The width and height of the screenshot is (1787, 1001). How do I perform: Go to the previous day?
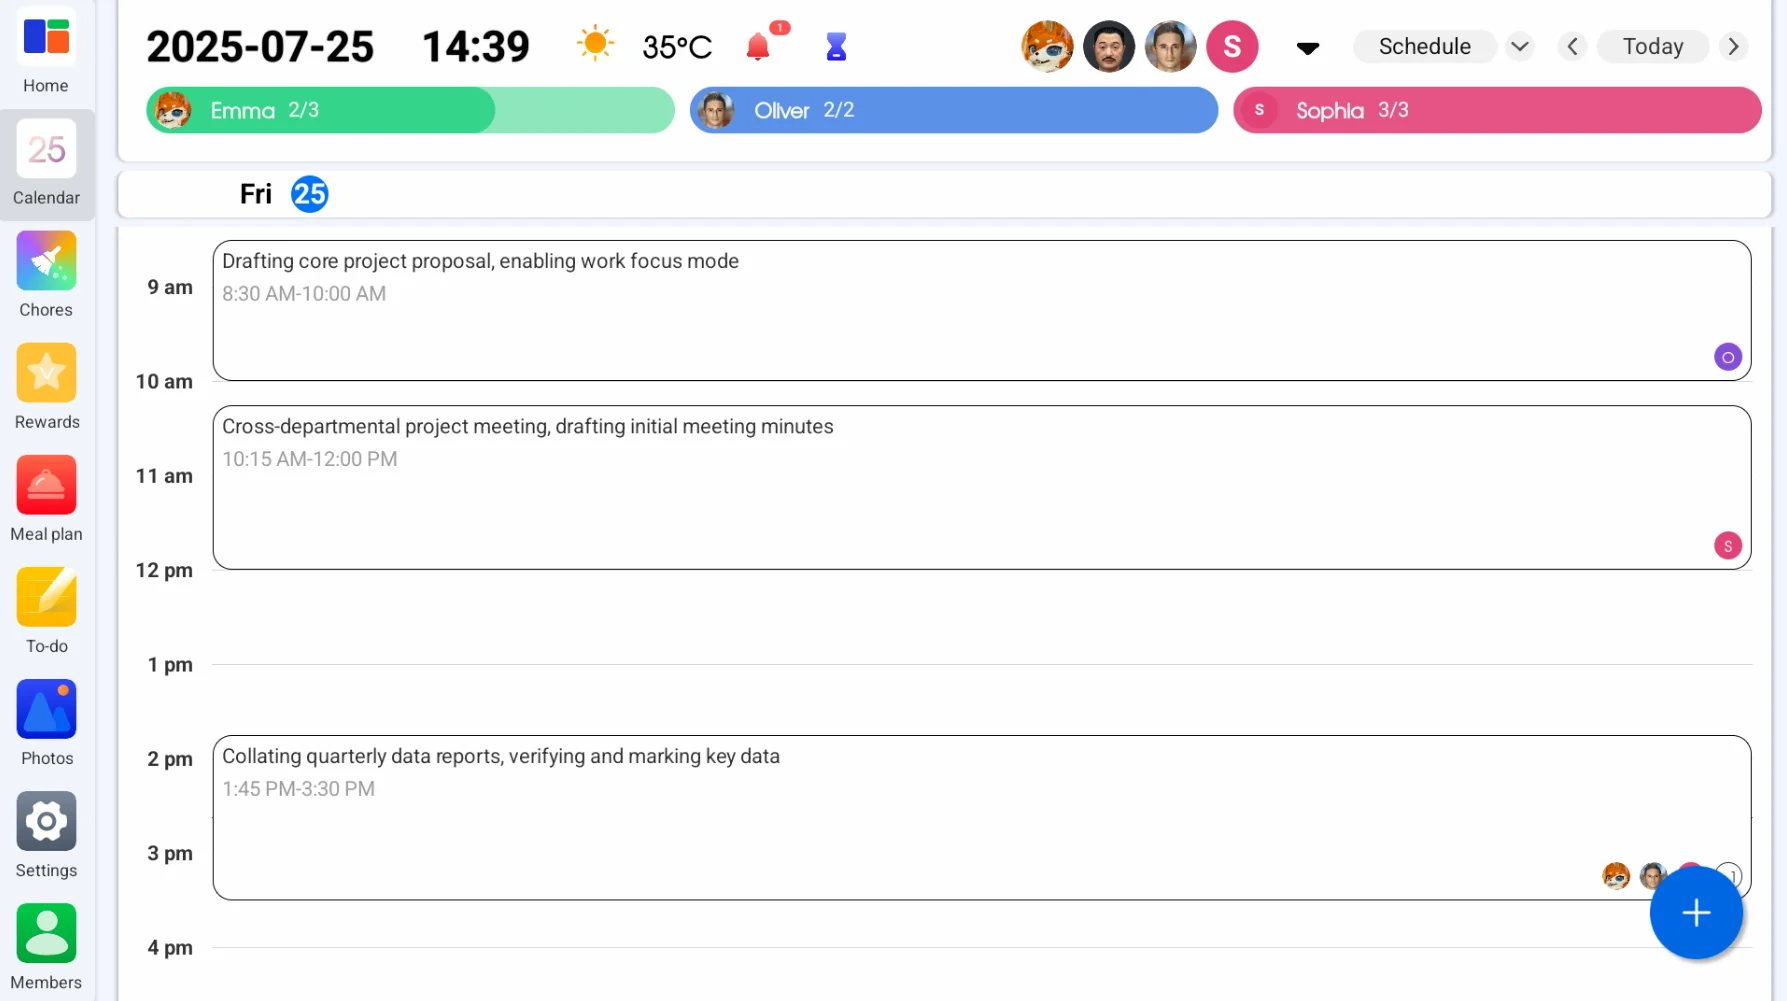[x=1572, y=46]
